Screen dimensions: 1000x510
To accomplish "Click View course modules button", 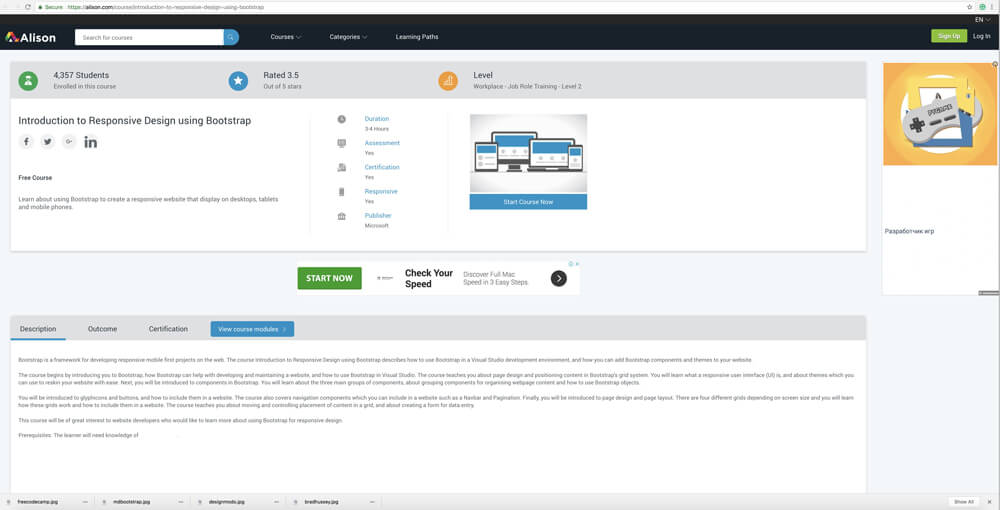I will click(x=252, y=329).
